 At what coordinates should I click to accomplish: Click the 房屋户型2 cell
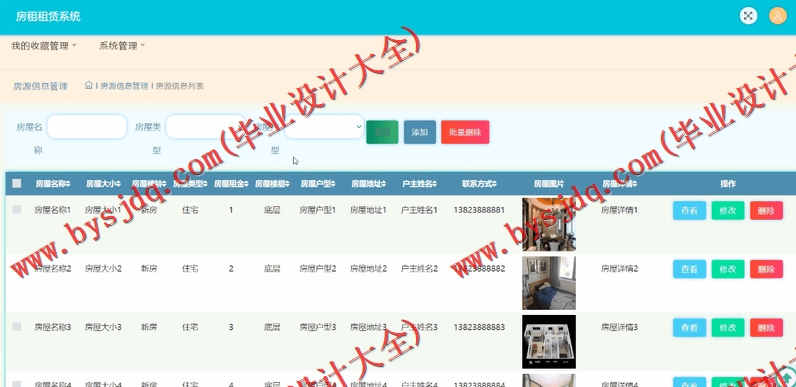(317, 268)
